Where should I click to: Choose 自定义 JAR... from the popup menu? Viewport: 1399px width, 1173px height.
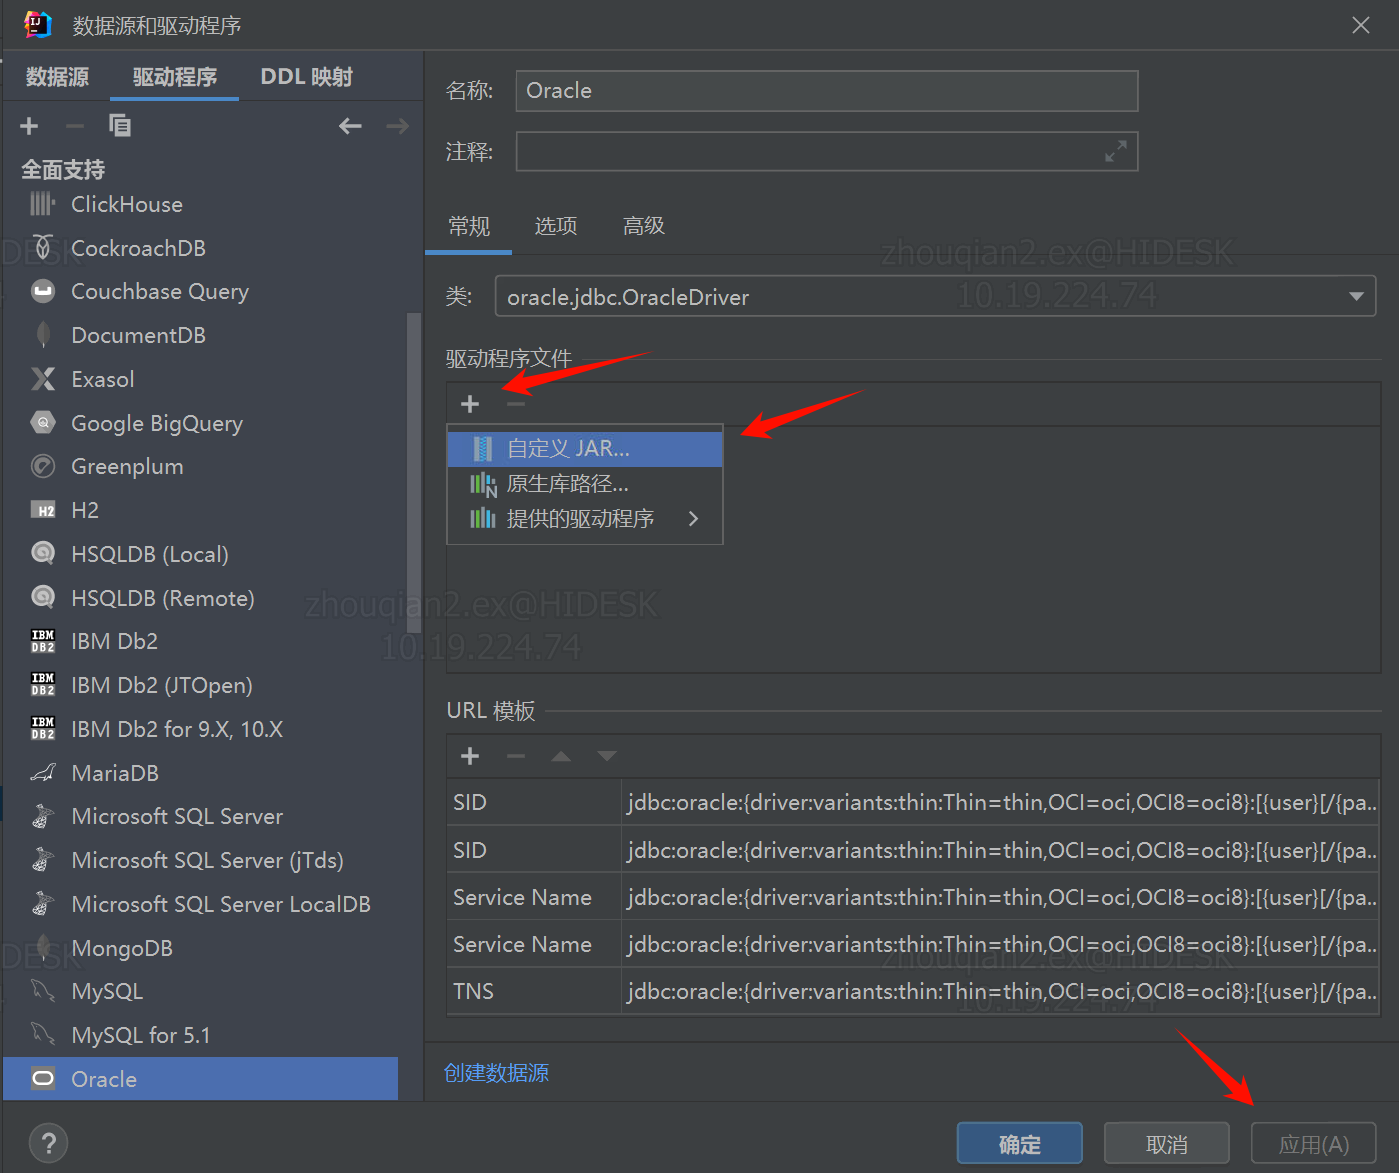point(585,449)
